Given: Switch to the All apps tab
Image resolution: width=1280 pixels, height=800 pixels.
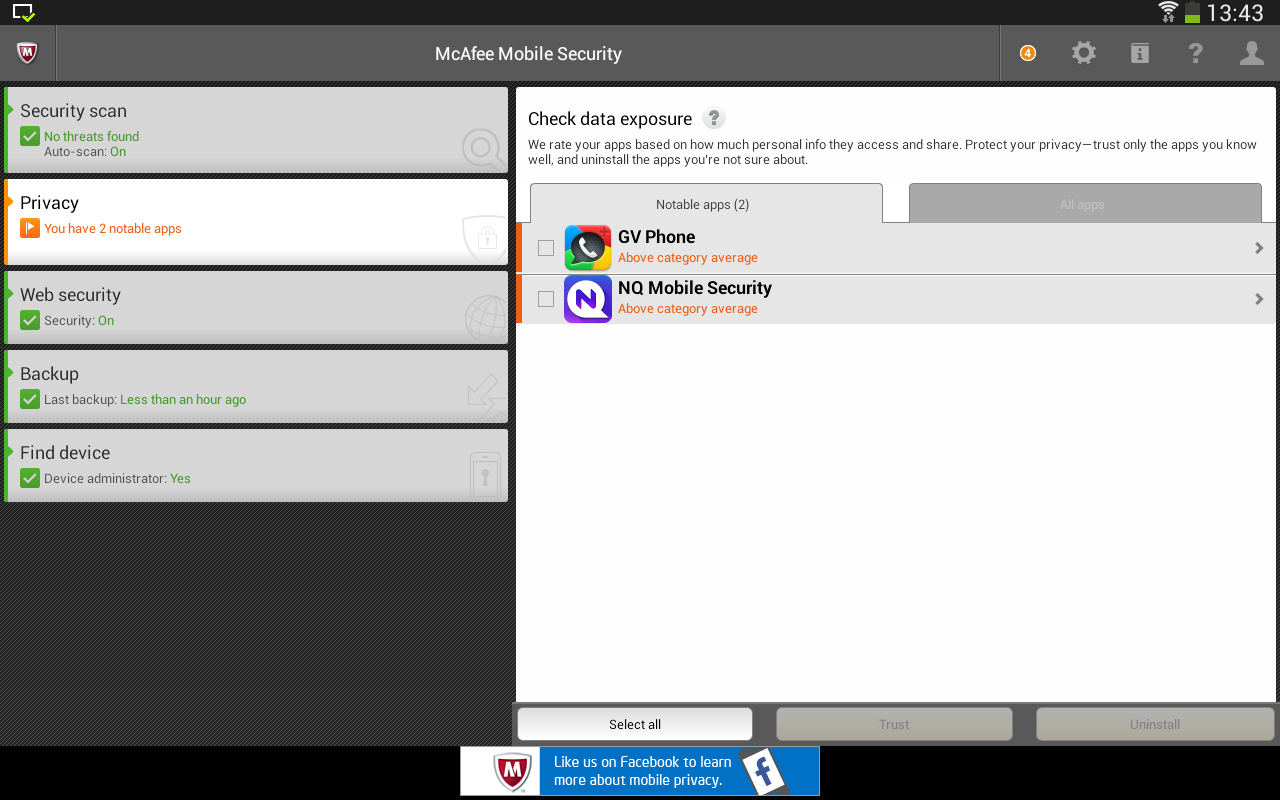Looking at the screenshot, I should pyautogui.click(x=1085, y=204).
